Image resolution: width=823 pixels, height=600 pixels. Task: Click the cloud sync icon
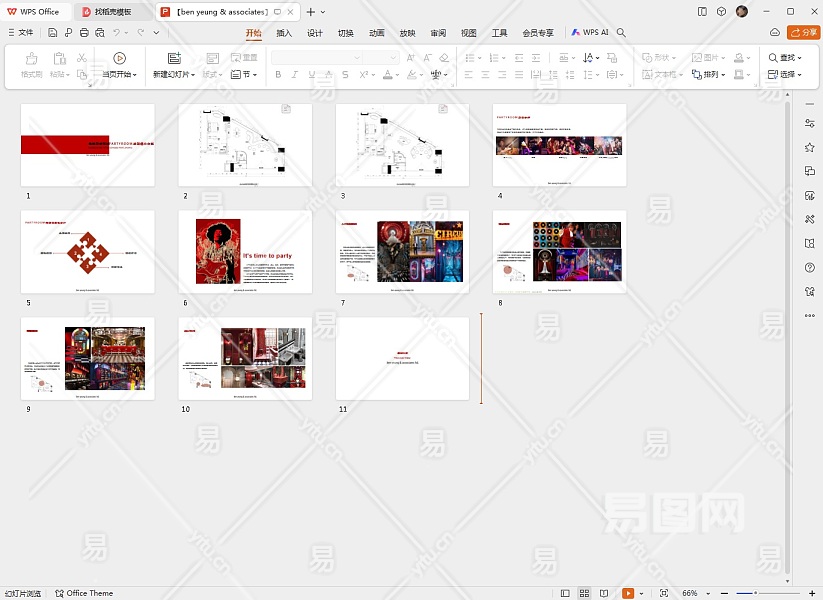775,33
